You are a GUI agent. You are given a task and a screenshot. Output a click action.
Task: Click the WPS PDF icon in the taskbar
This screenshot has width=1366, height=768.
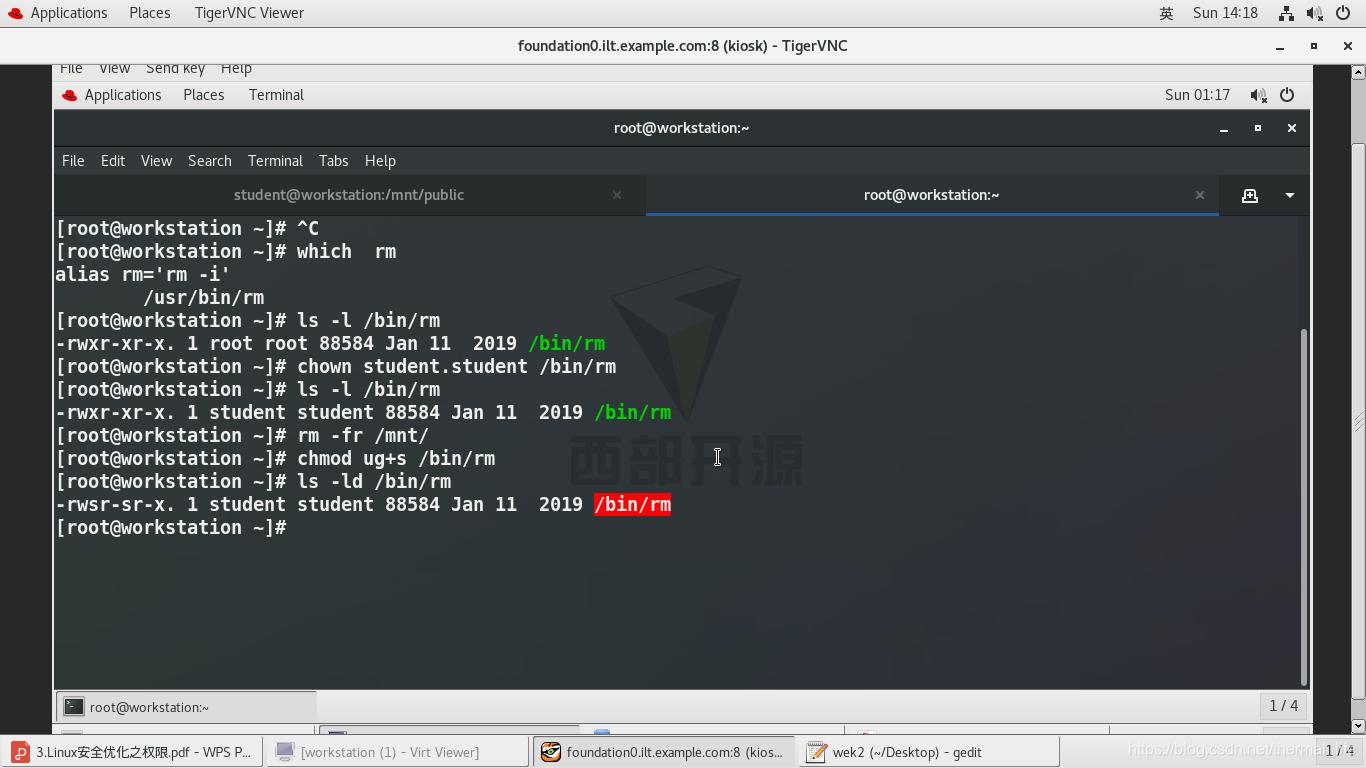(20, 752)
